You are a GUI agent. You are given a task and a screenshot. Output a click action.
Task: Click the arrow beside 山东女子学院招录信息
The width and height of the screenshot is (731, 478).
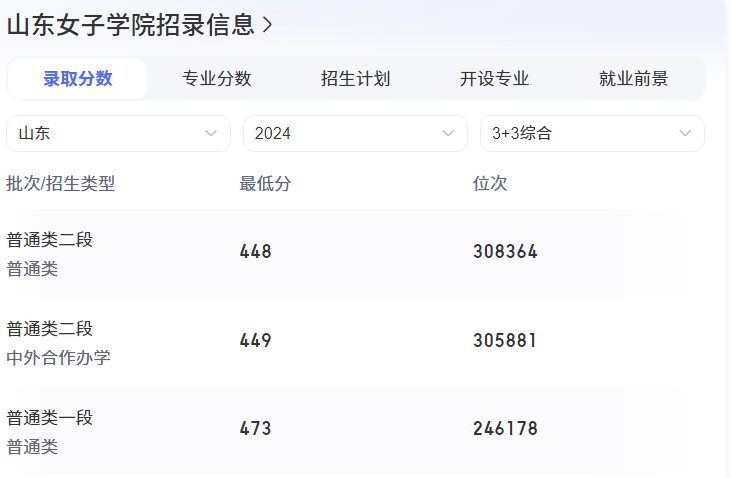(267, 25)
